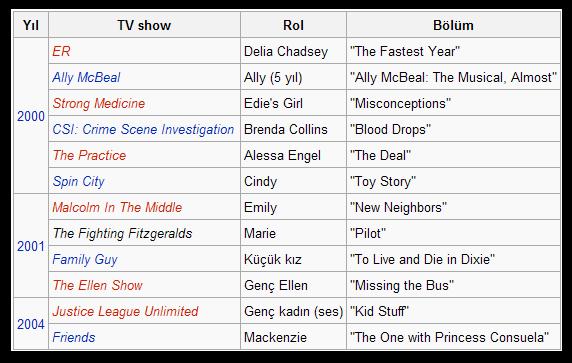Click The Fighting Fitzgeralds title text
The height and width of the screenshot is (363, 572).
123,233
